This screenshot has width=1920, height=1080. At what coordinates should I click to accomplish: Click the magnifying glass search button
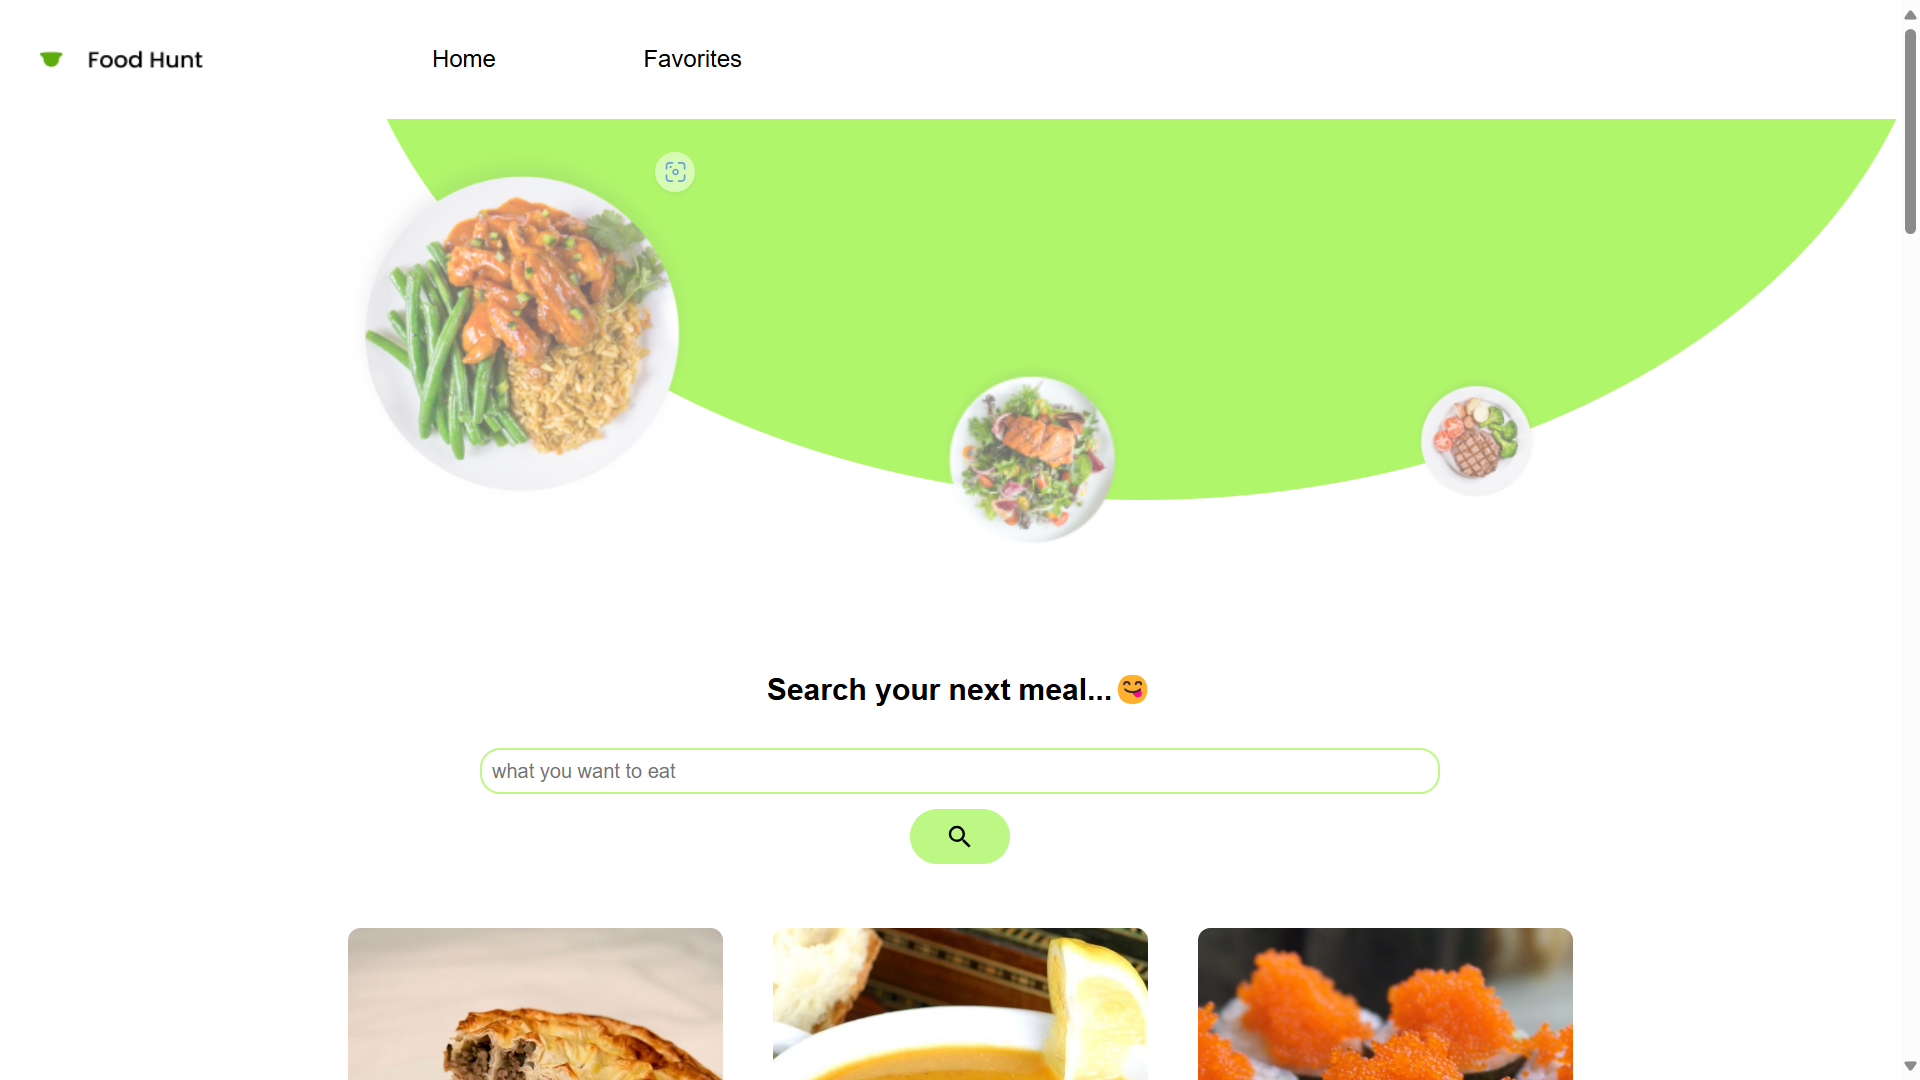[960, 836]
